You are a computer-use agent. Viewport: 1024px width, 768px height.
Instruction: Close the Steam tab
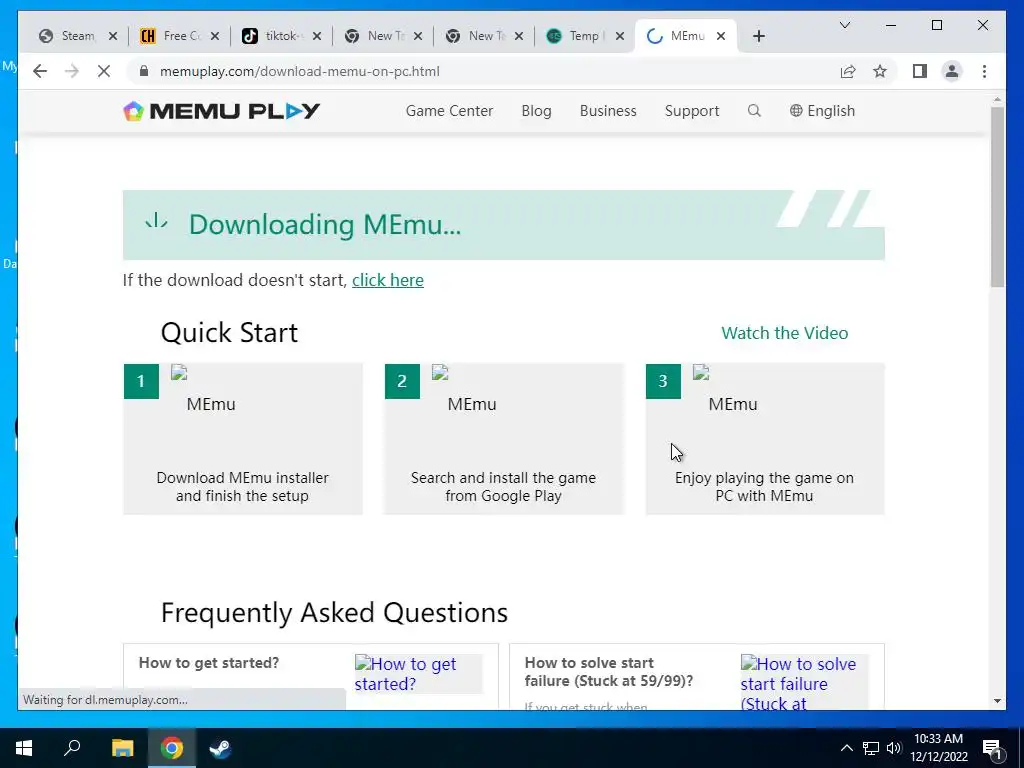[113, 36]
